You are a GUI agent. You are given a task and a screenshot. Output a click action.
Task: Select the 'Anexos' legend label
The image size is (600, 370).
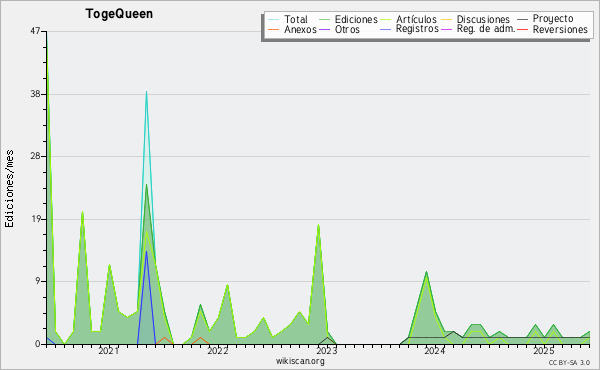[300, 29]
